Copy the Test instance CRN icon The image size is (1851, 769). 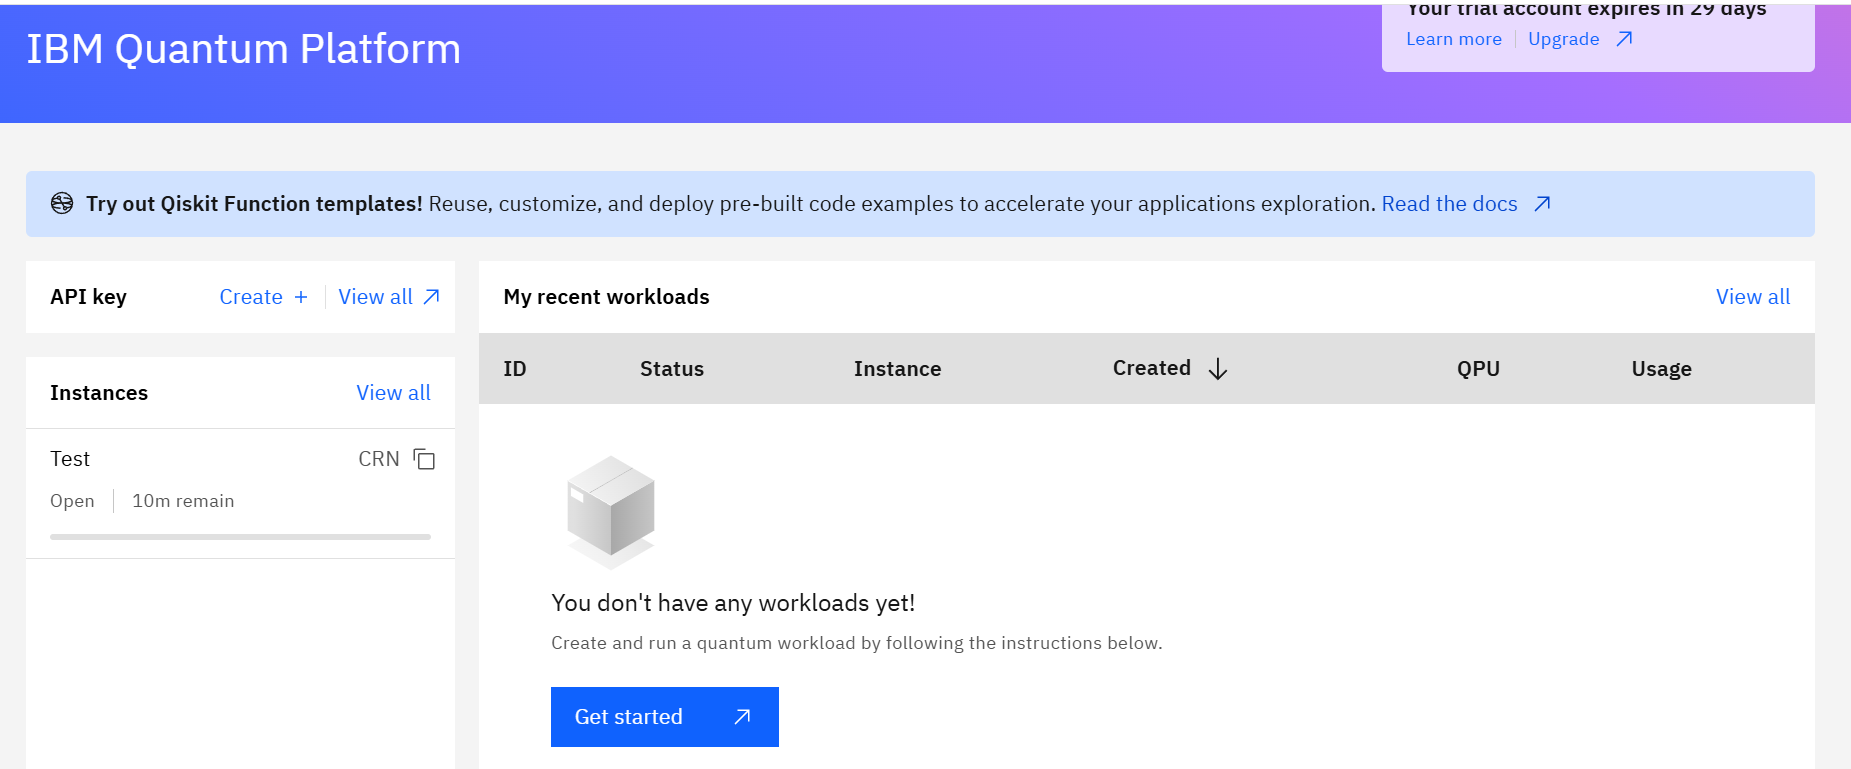click(x=424, y=459)
